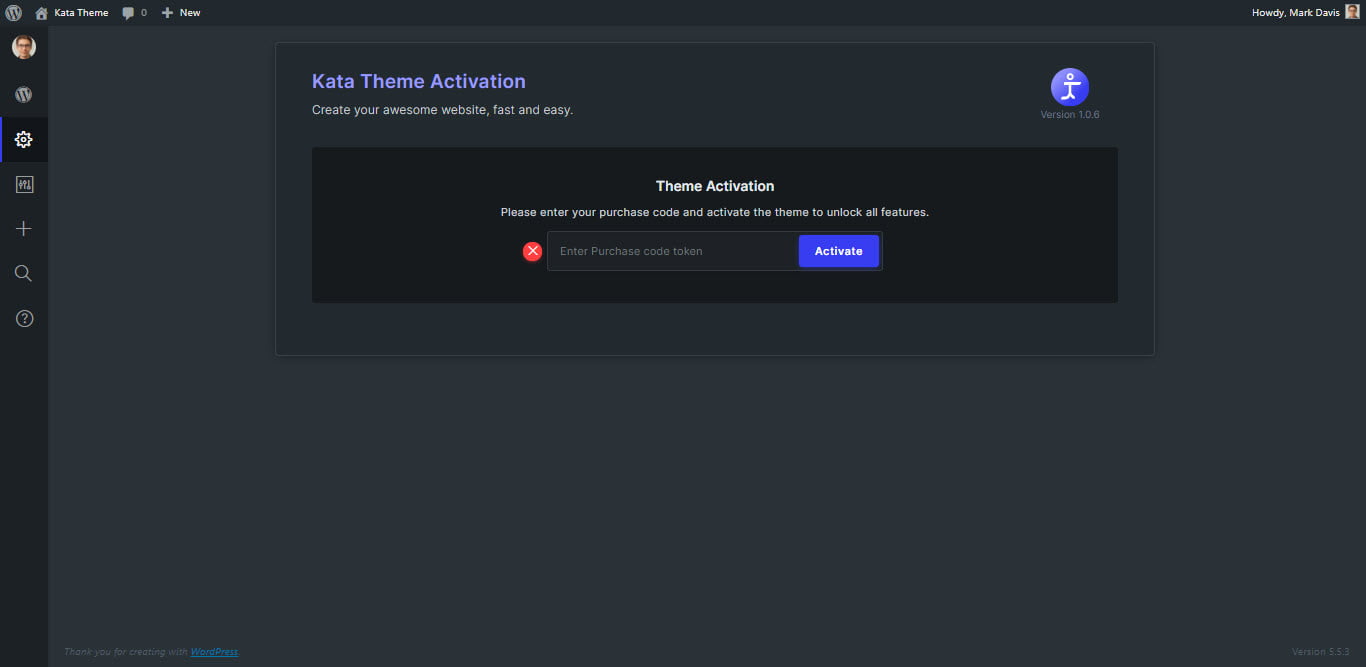Focus the Purchase code token field
The height and width of the screenshot is (667, 1366).
click(x=673, y=251)
